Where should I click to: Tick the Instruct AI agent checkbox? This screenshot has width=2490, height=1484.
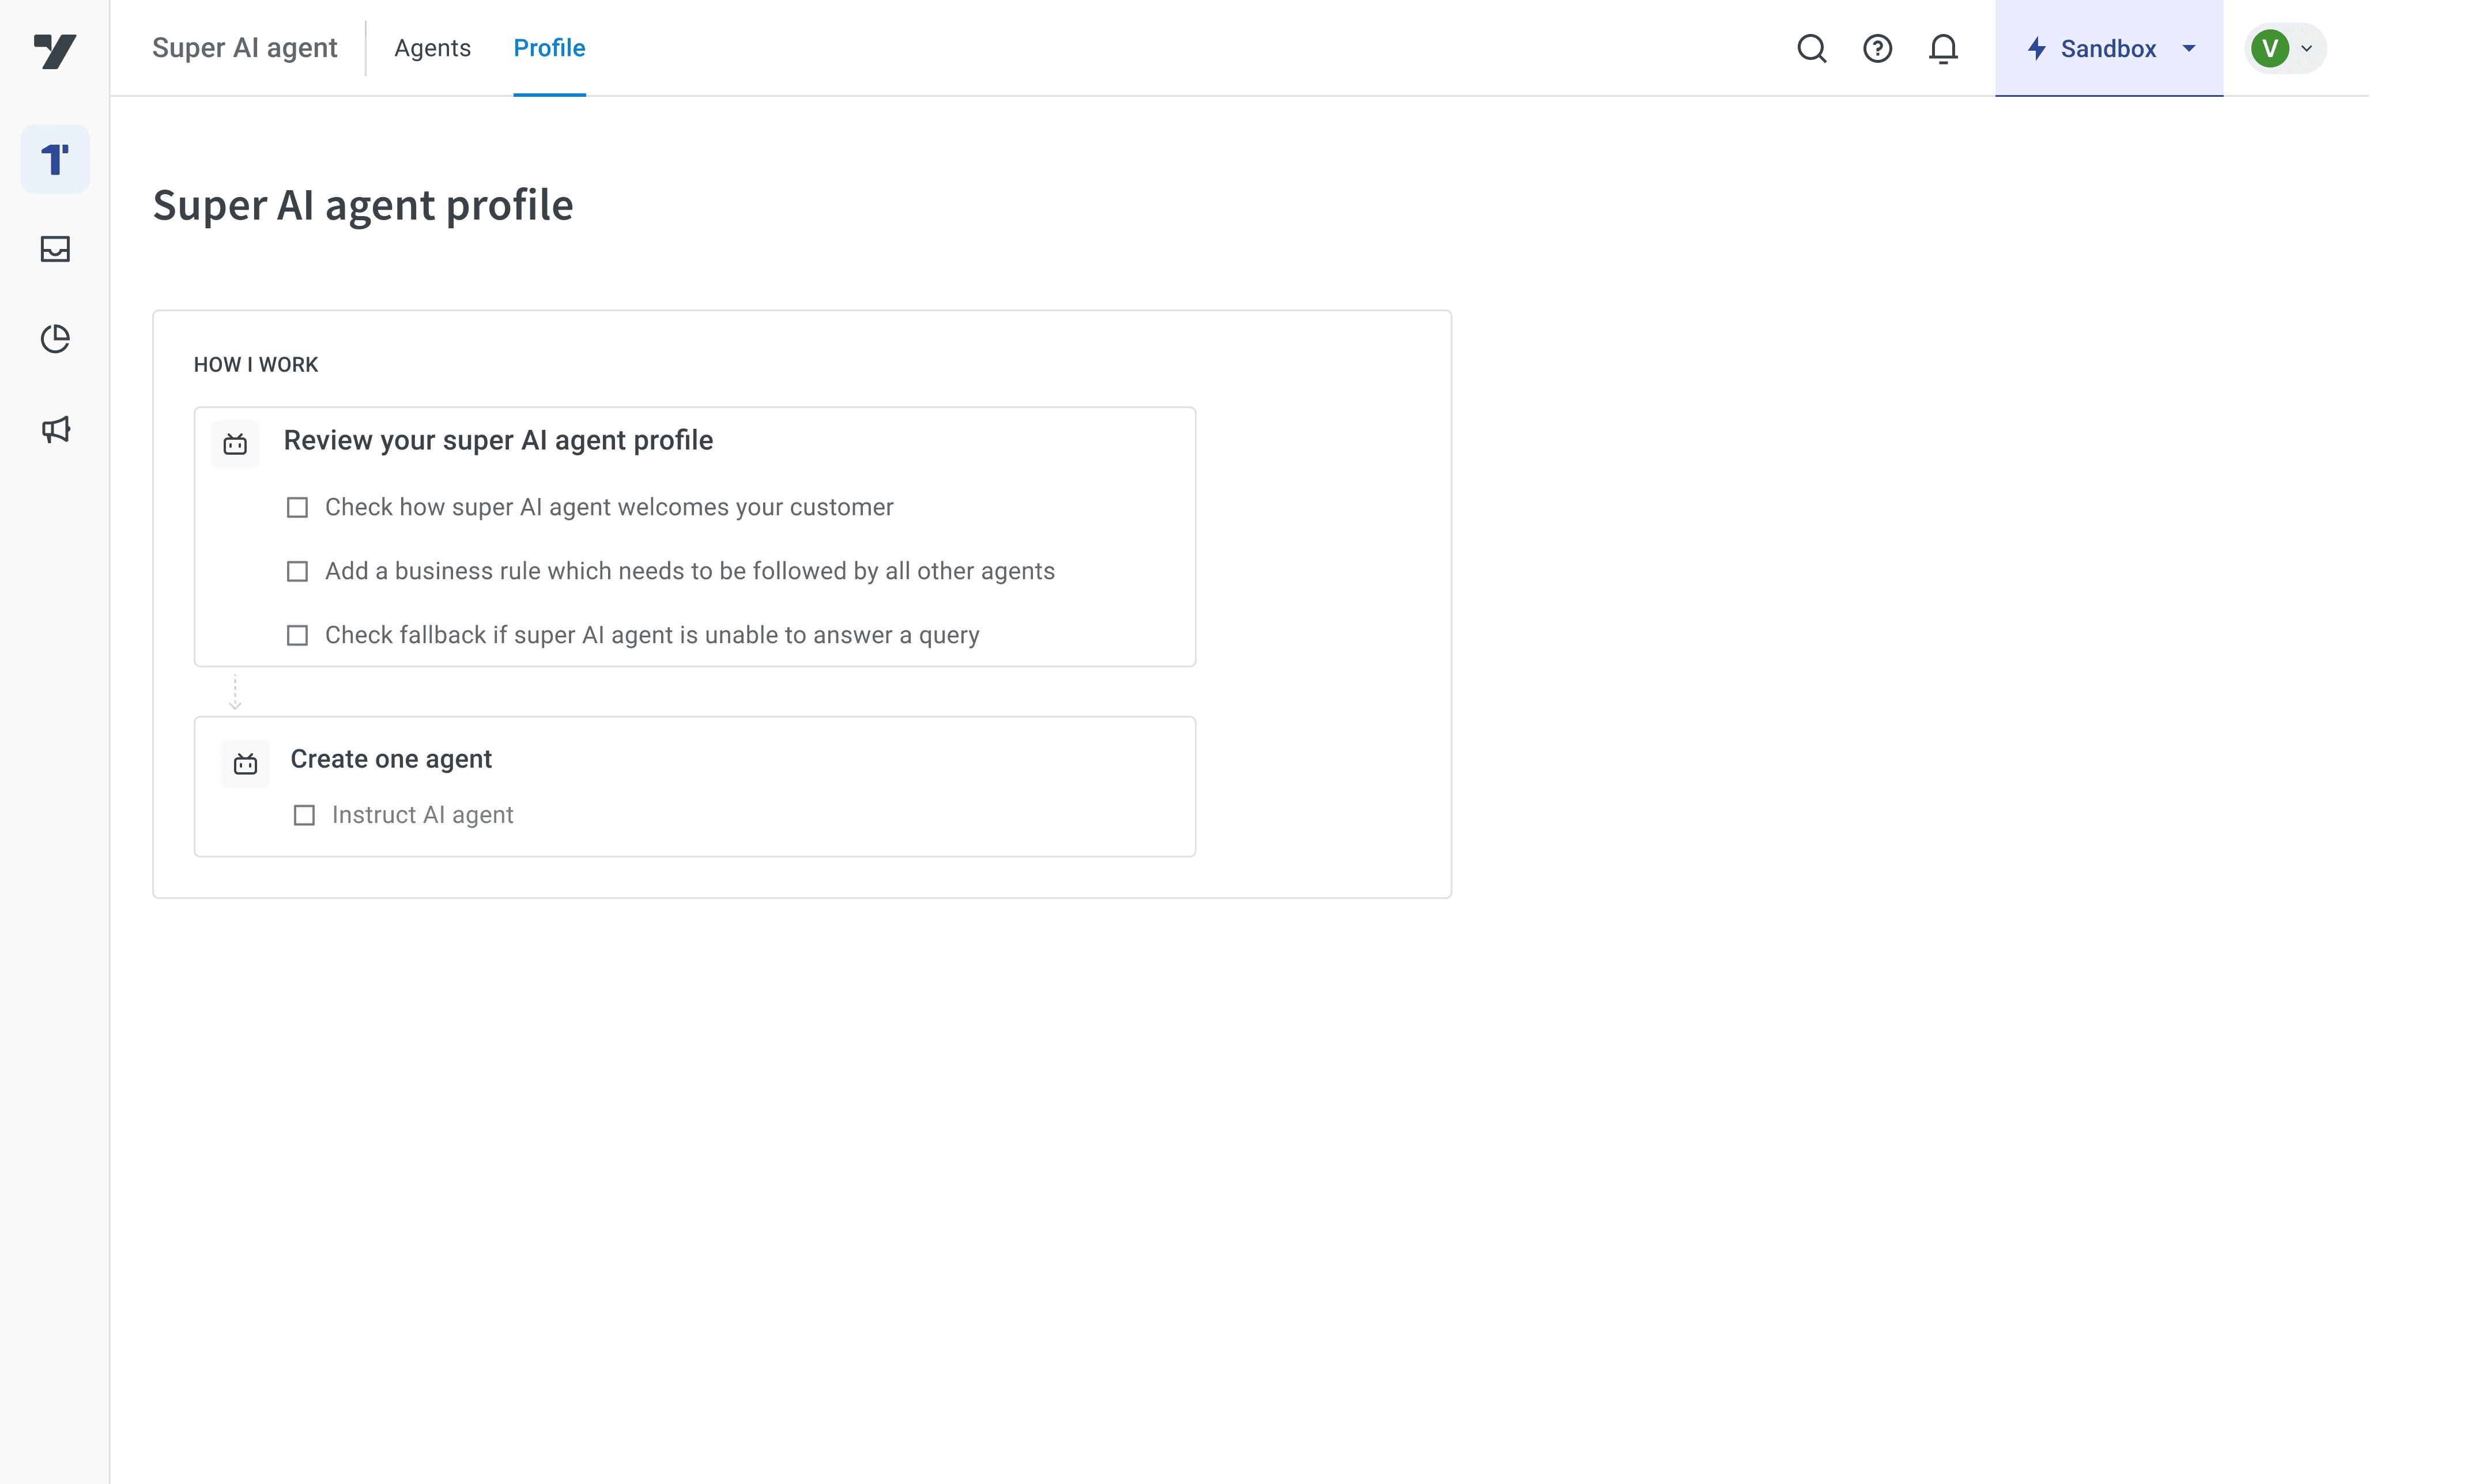(x=304, y=815)
